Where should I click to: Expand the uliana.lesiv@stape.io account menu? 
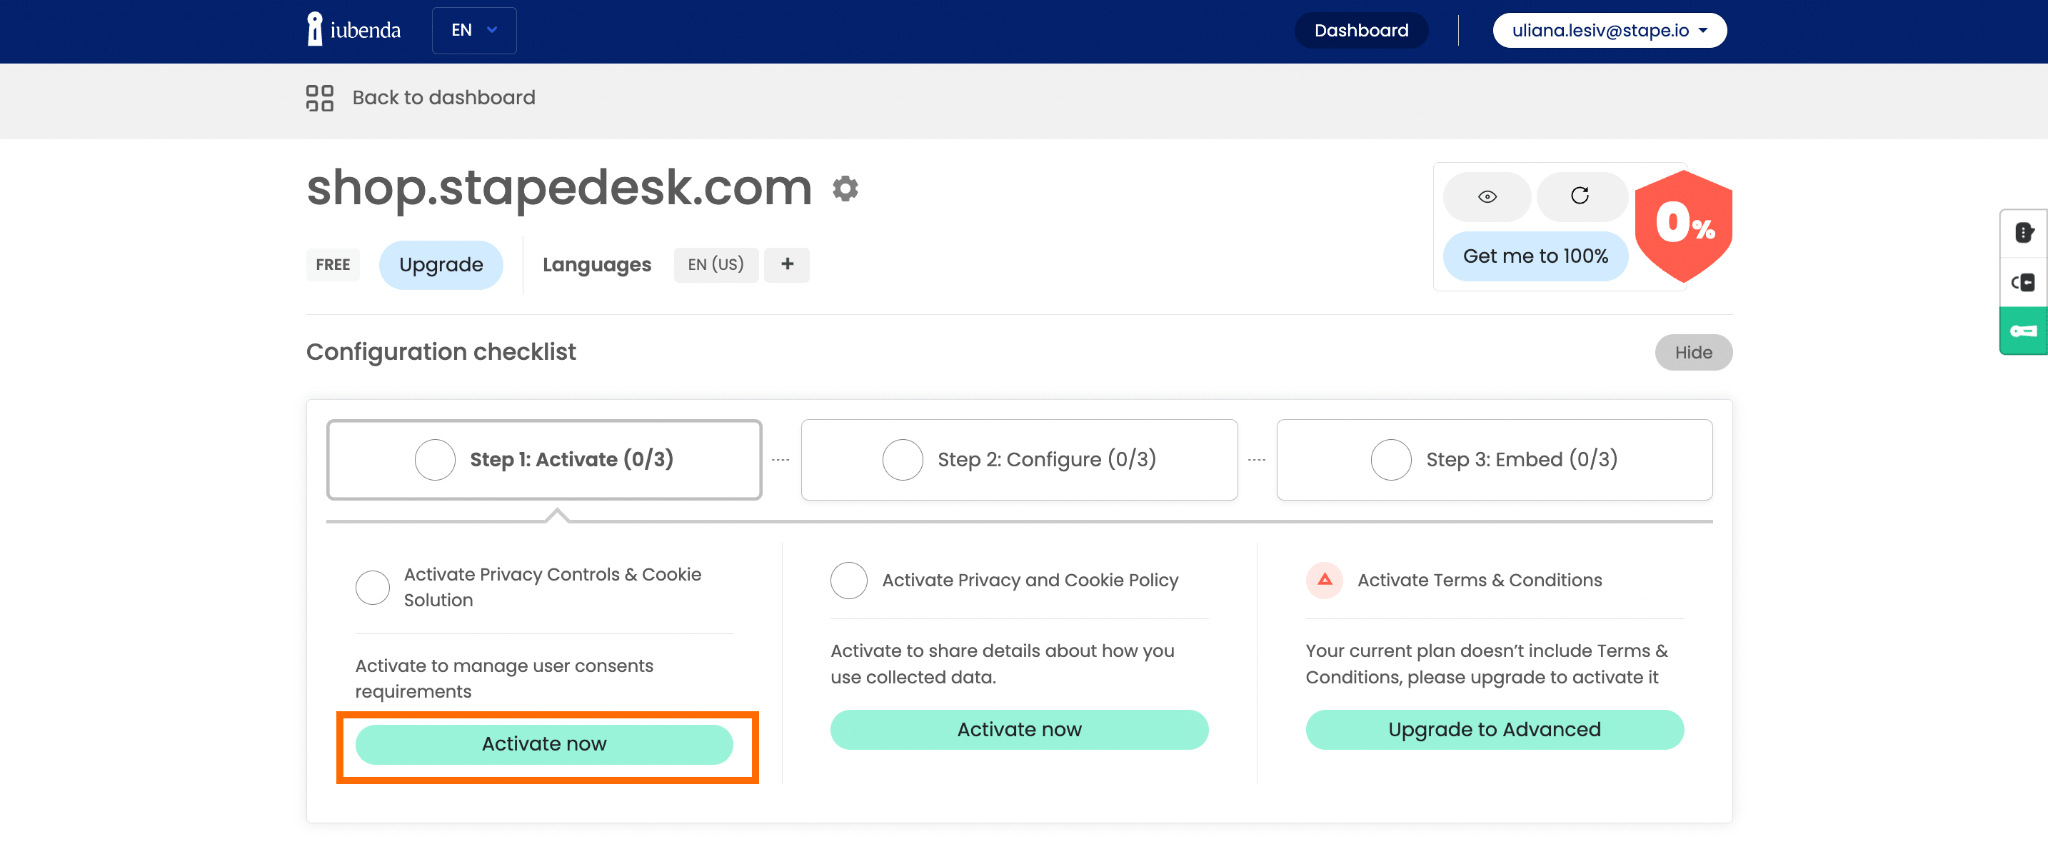1609,30
